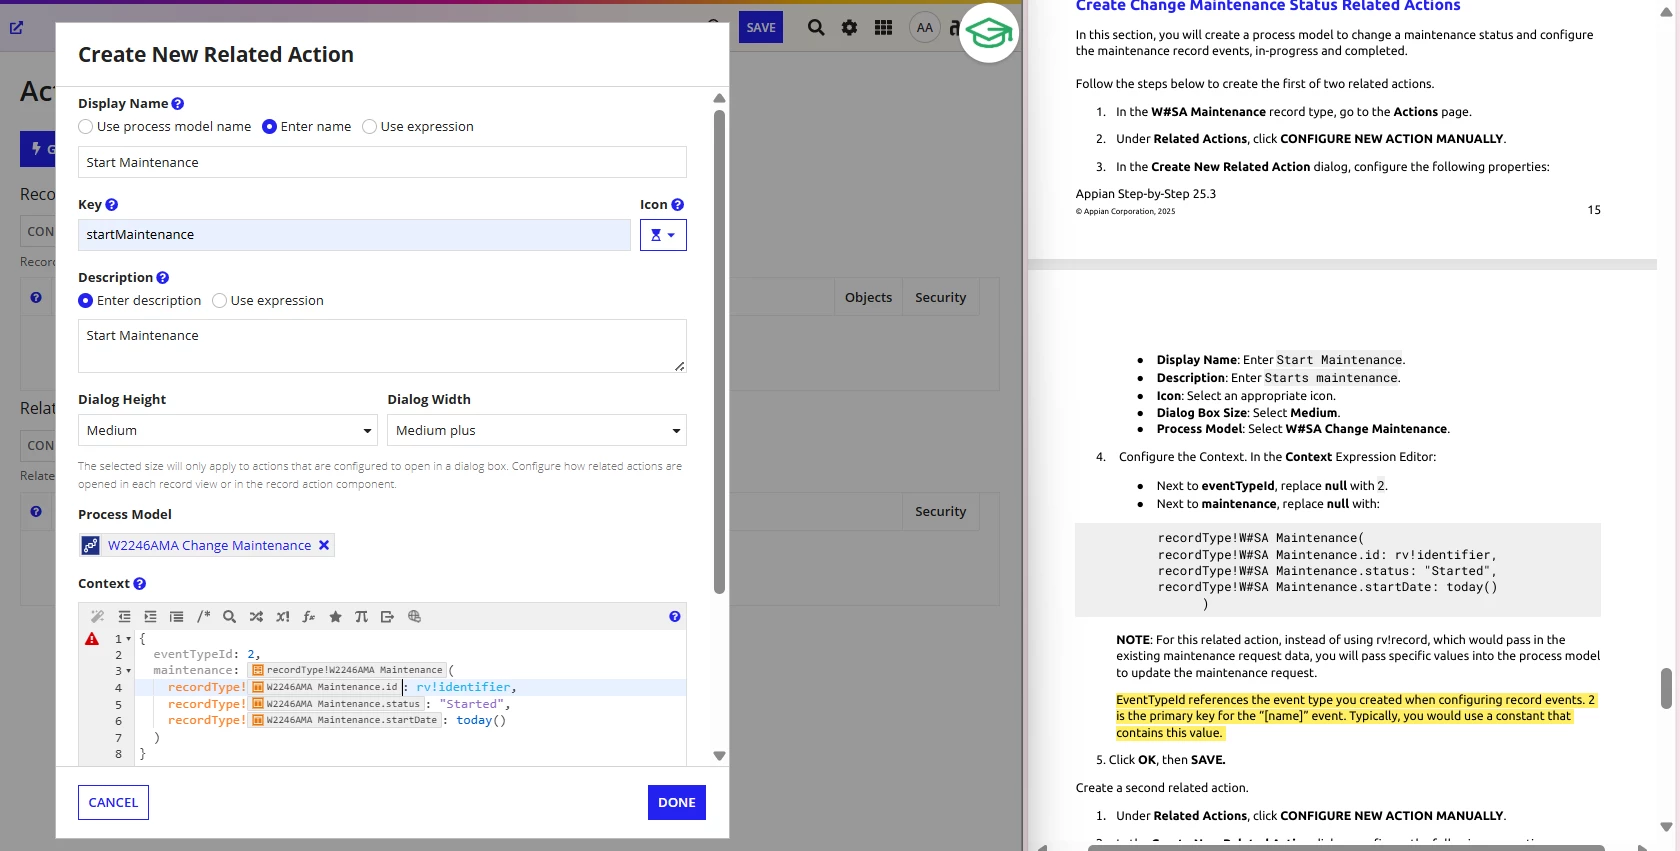Open the apps grid navigation menu

pyautogui.click(x=883, y=28)
